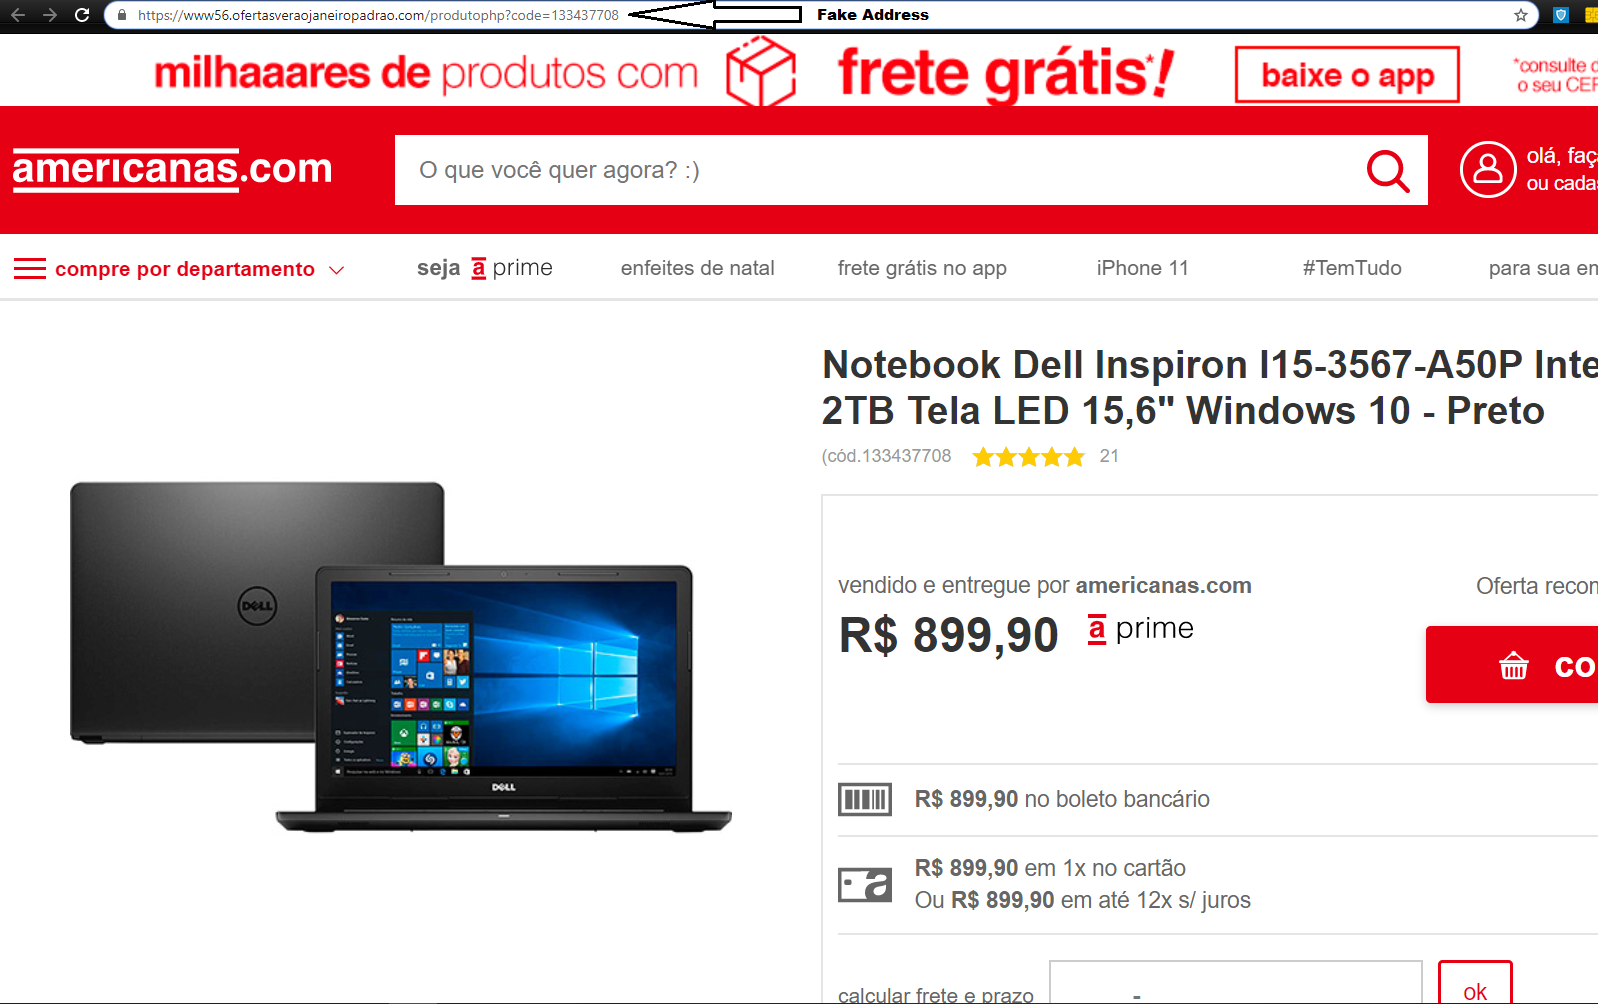Click the five-star rating display
Viewport: 1598px width, 1004px height.
[x=1028, y=457]
